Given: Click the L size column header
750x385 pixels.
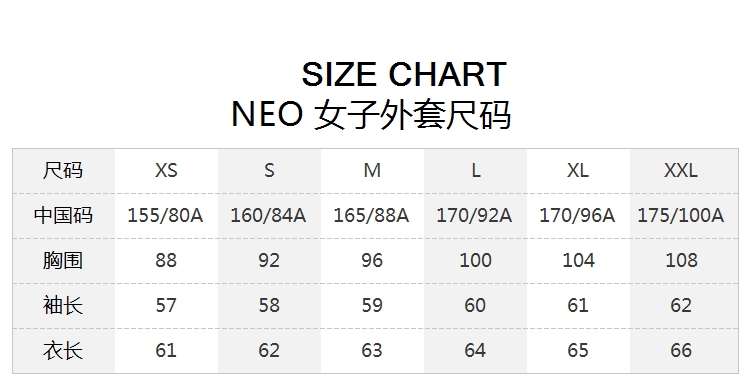Looking at the screenshot, I should click(x=475, y=171).
